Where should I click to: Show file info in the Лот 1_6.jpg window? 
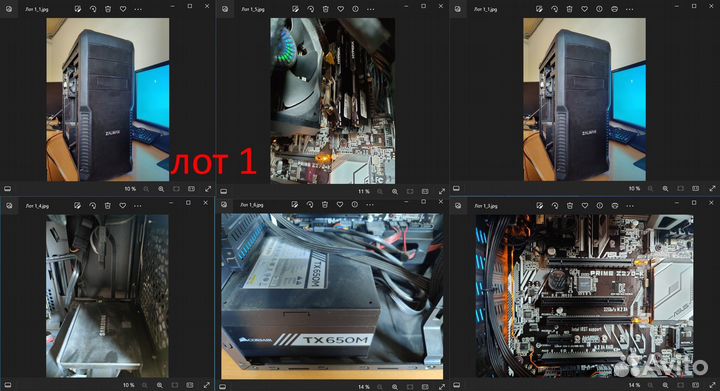click(x=354, y=205)
